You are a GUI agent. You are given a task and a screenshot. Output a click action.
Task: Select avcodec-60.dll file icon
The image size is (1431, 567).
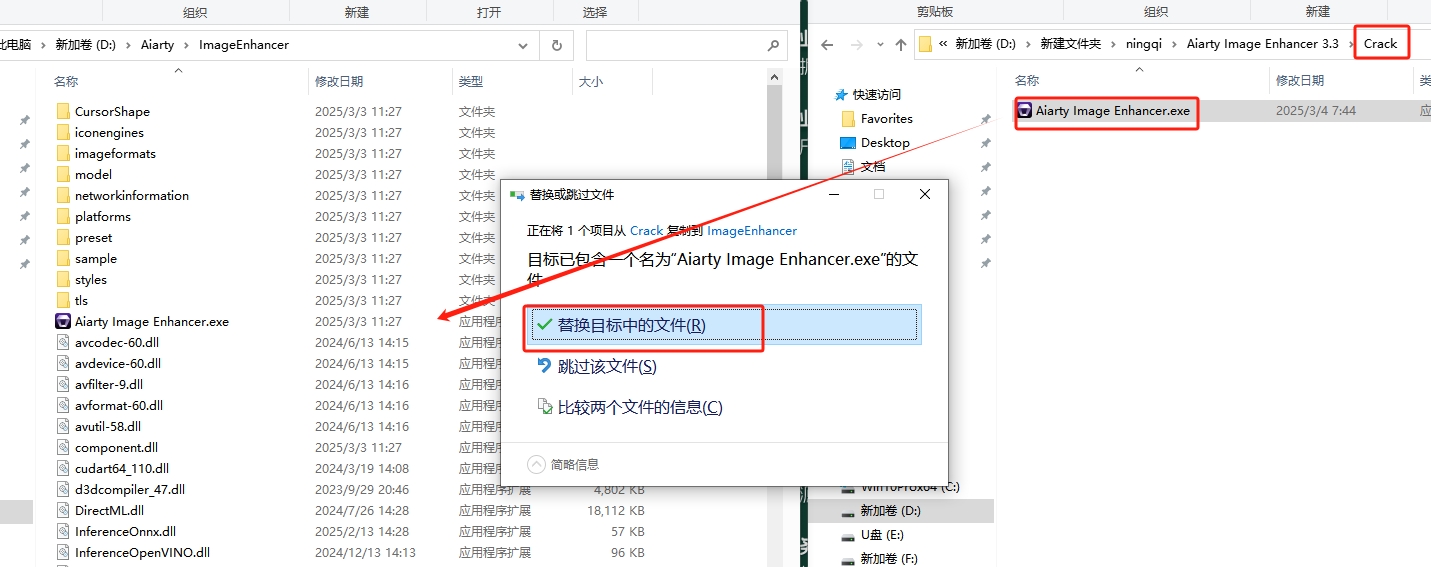63,342
